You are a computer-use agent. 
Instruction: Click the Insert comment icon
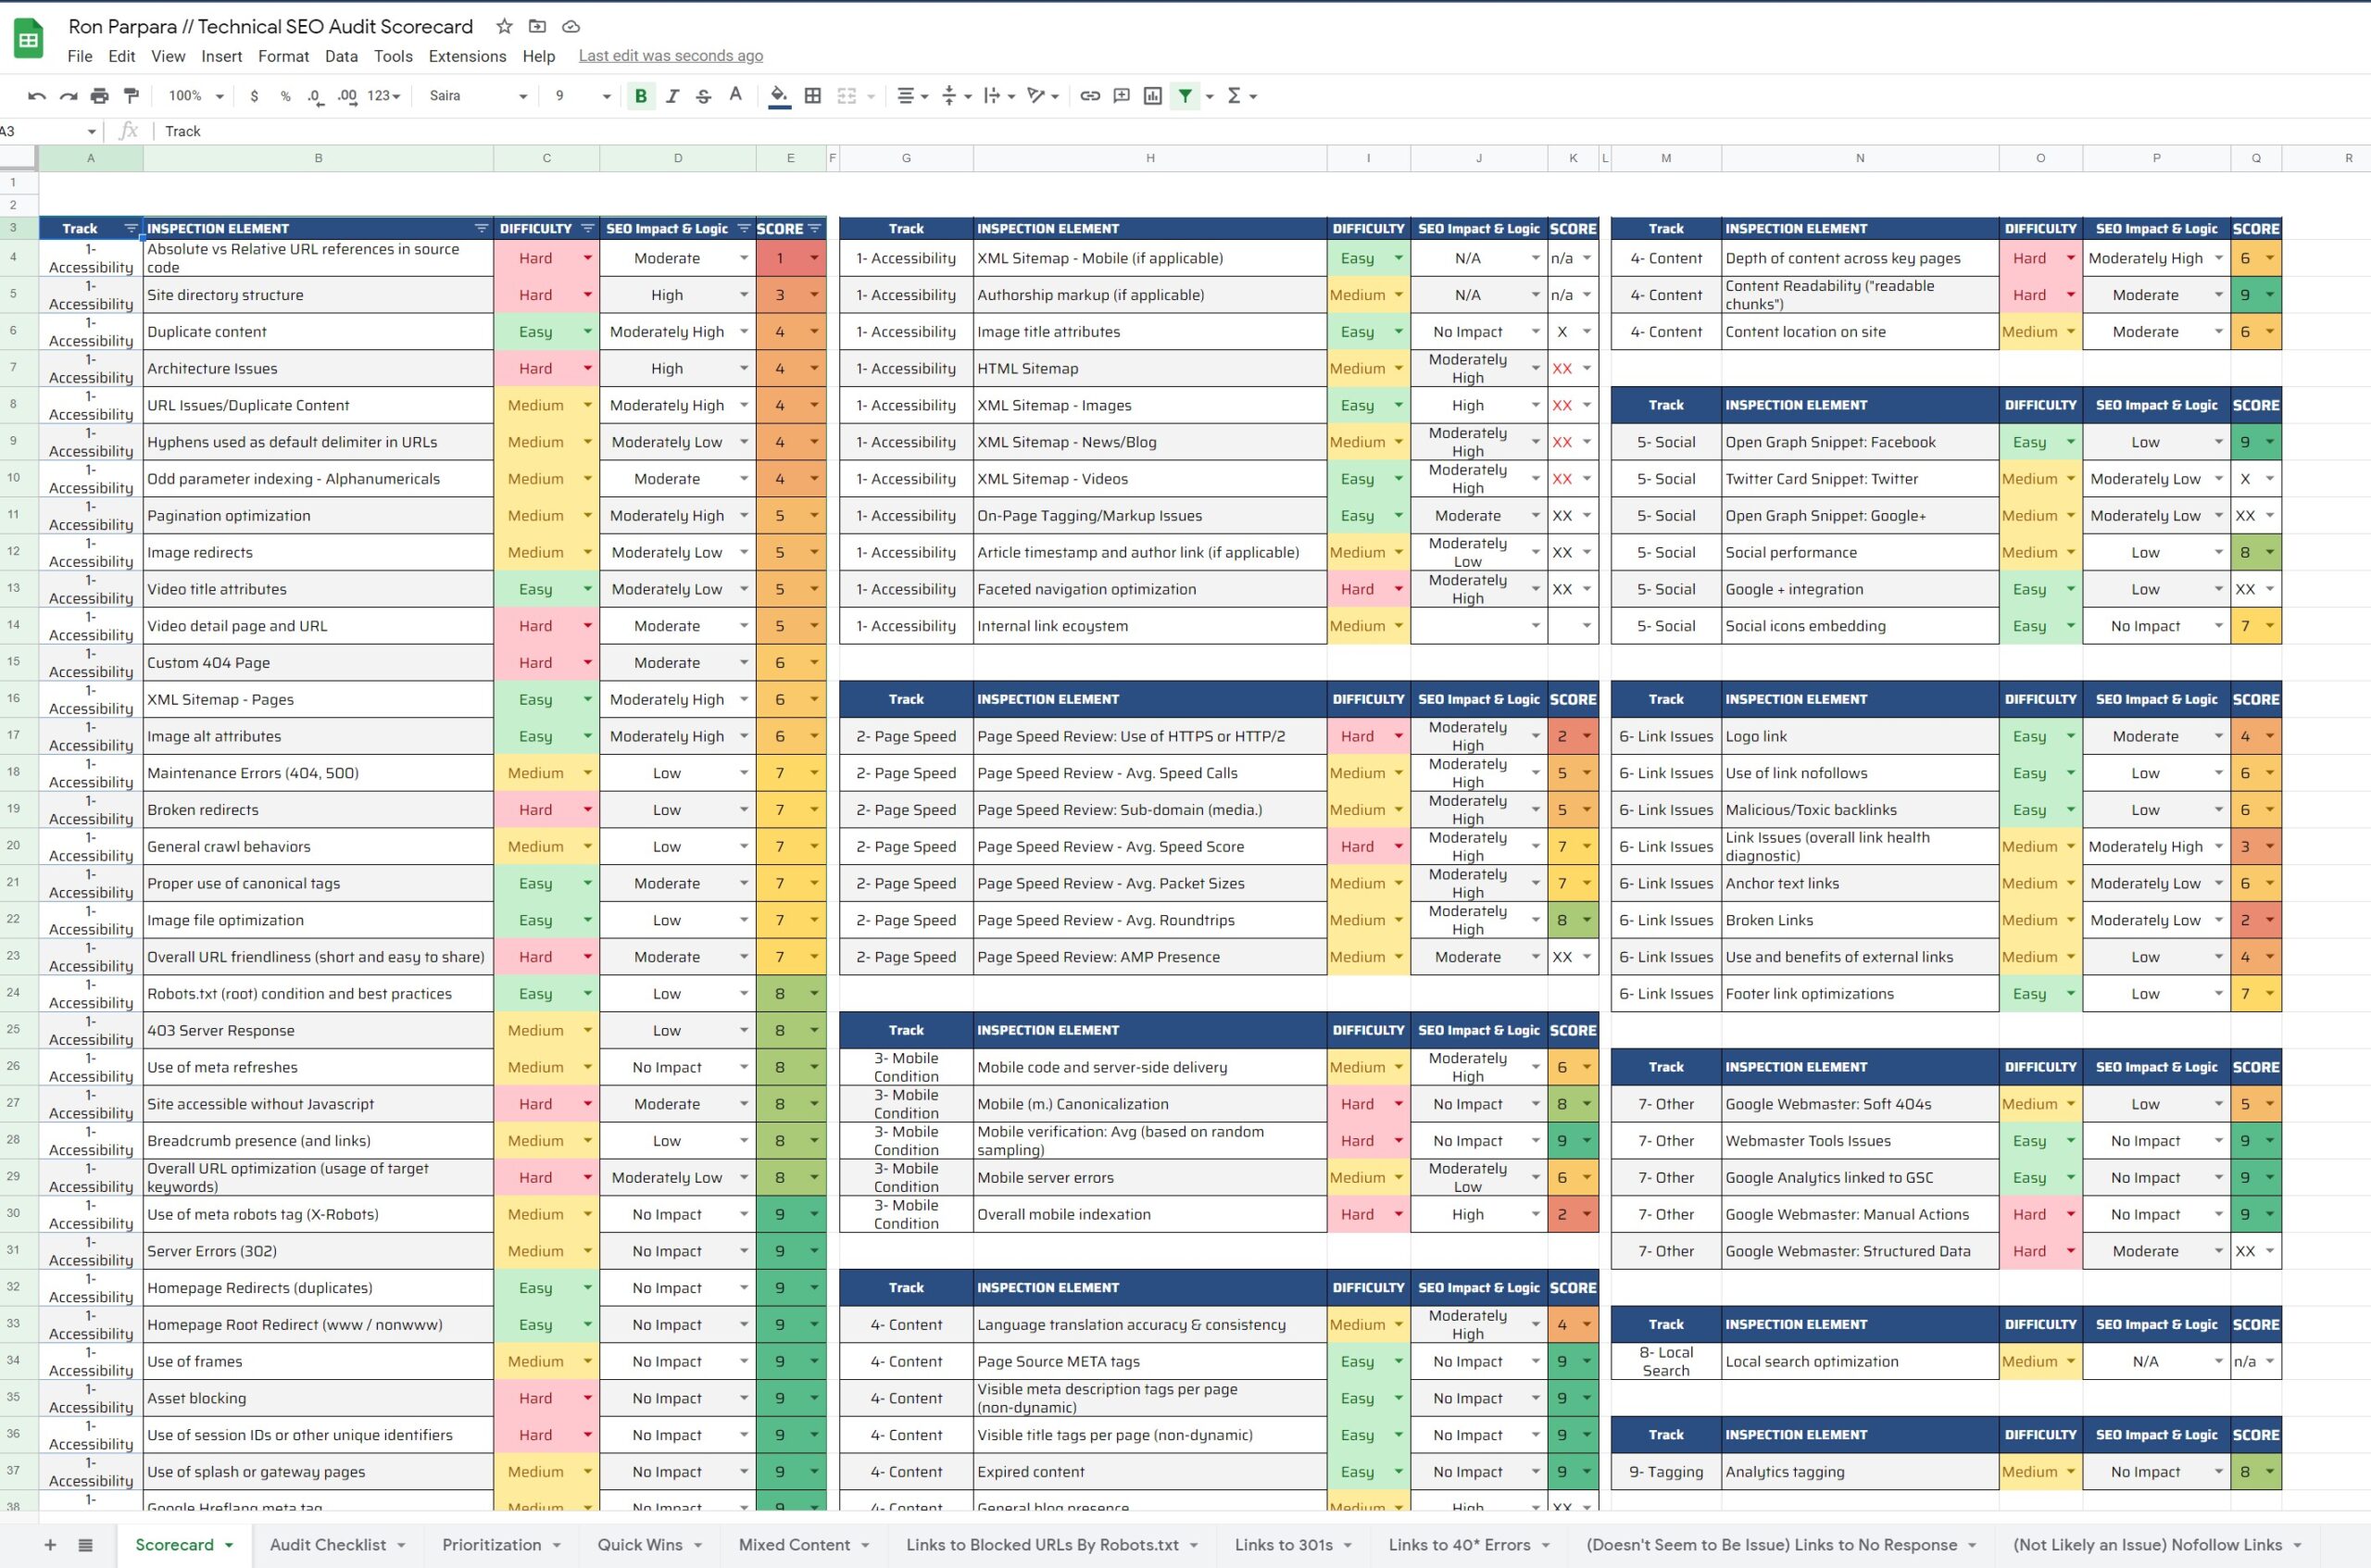point(1121,96)
